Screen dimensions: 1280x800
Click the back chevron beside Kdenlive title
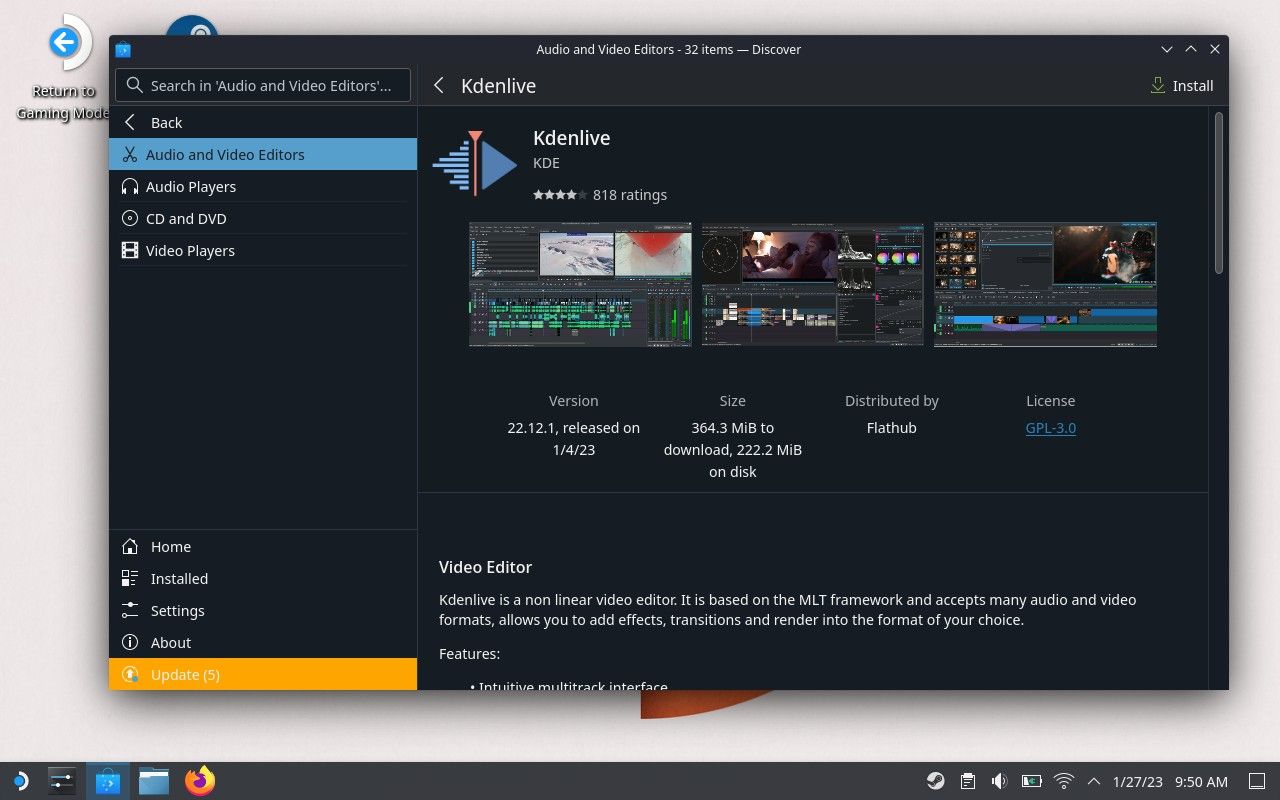click(439, 86)
